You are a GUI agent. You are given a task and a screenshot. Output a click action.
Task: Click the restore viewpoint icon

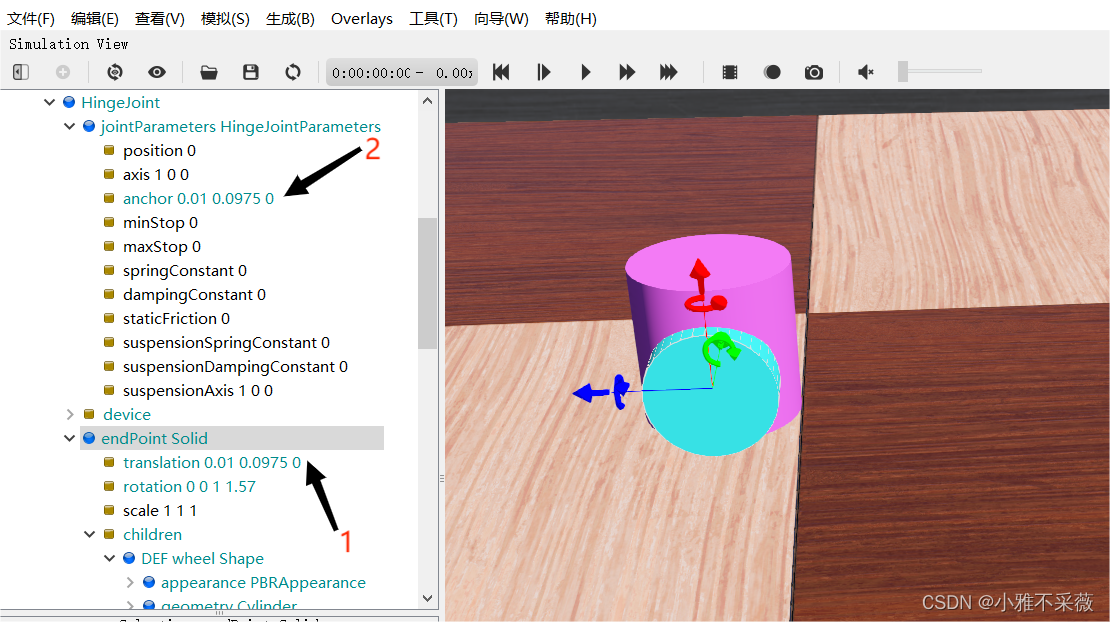114,72
